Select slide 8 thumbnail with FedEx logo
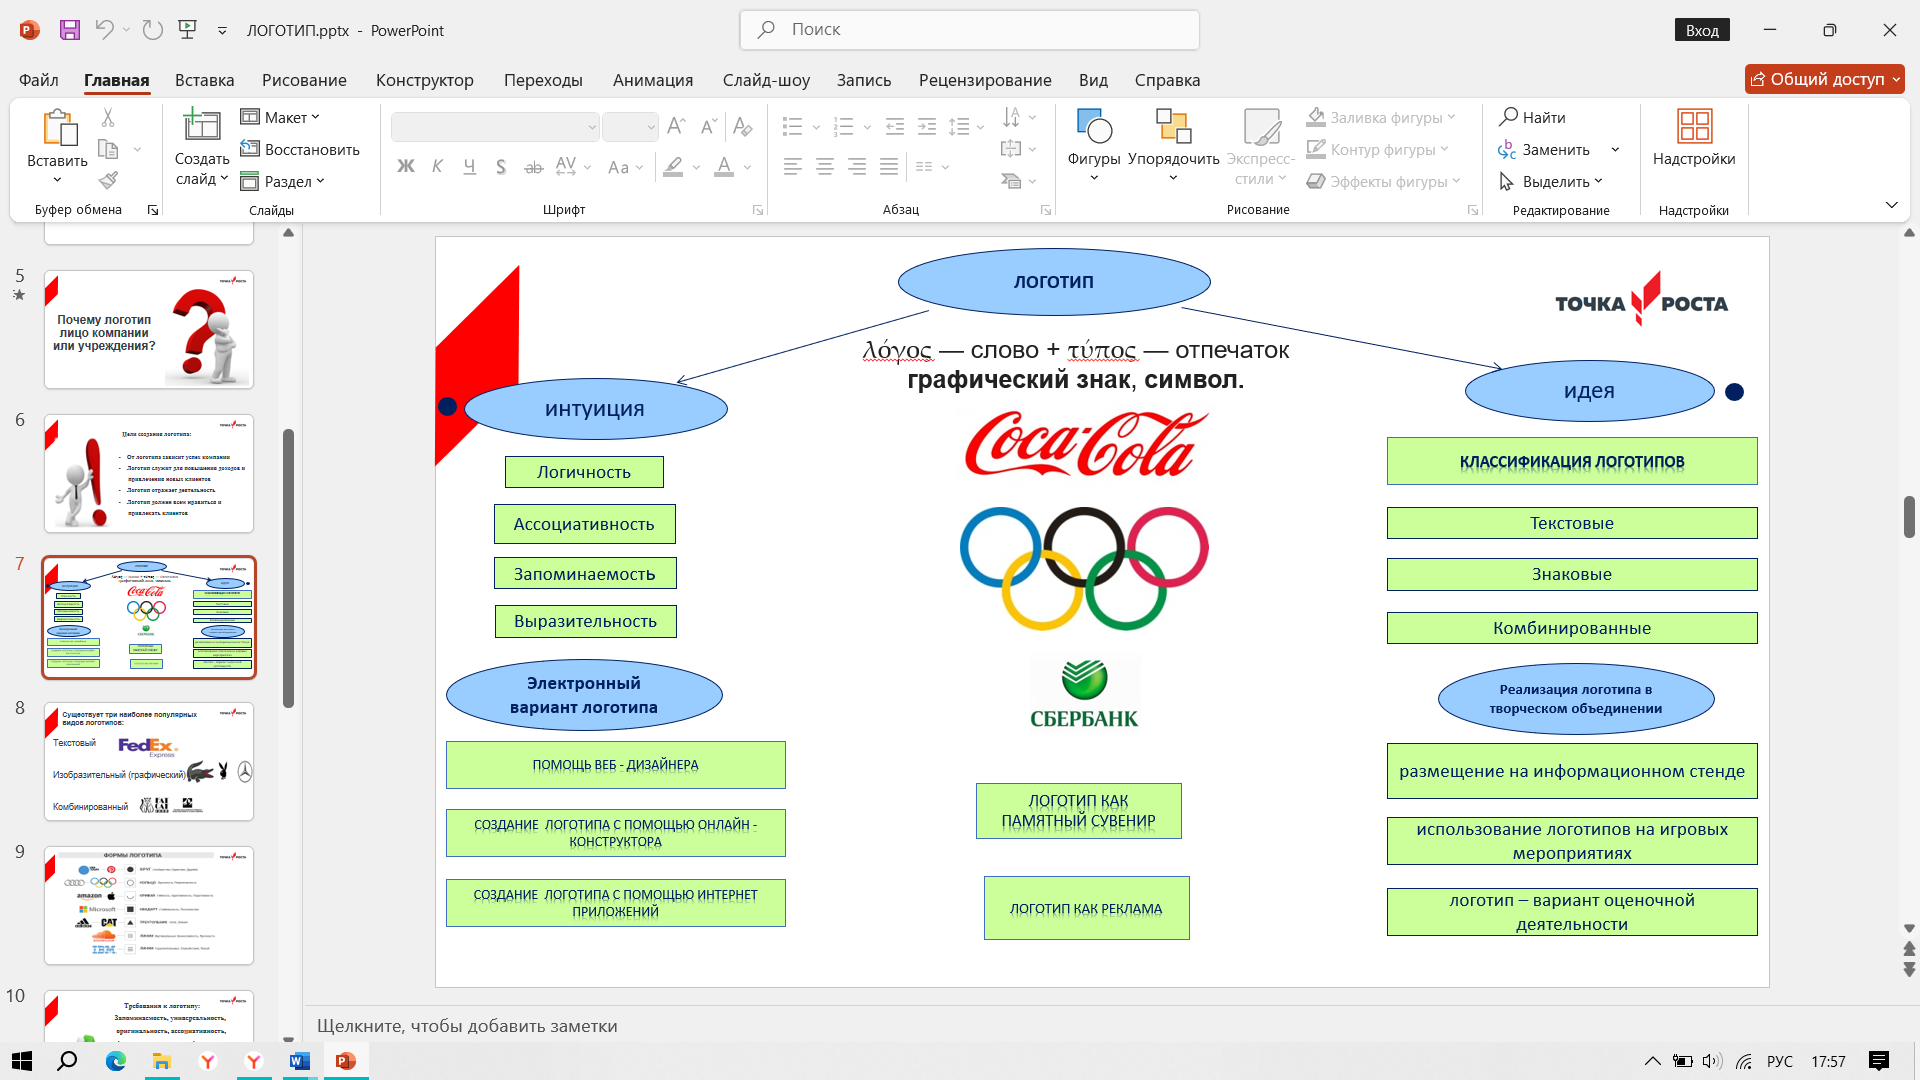 [148, 761]
